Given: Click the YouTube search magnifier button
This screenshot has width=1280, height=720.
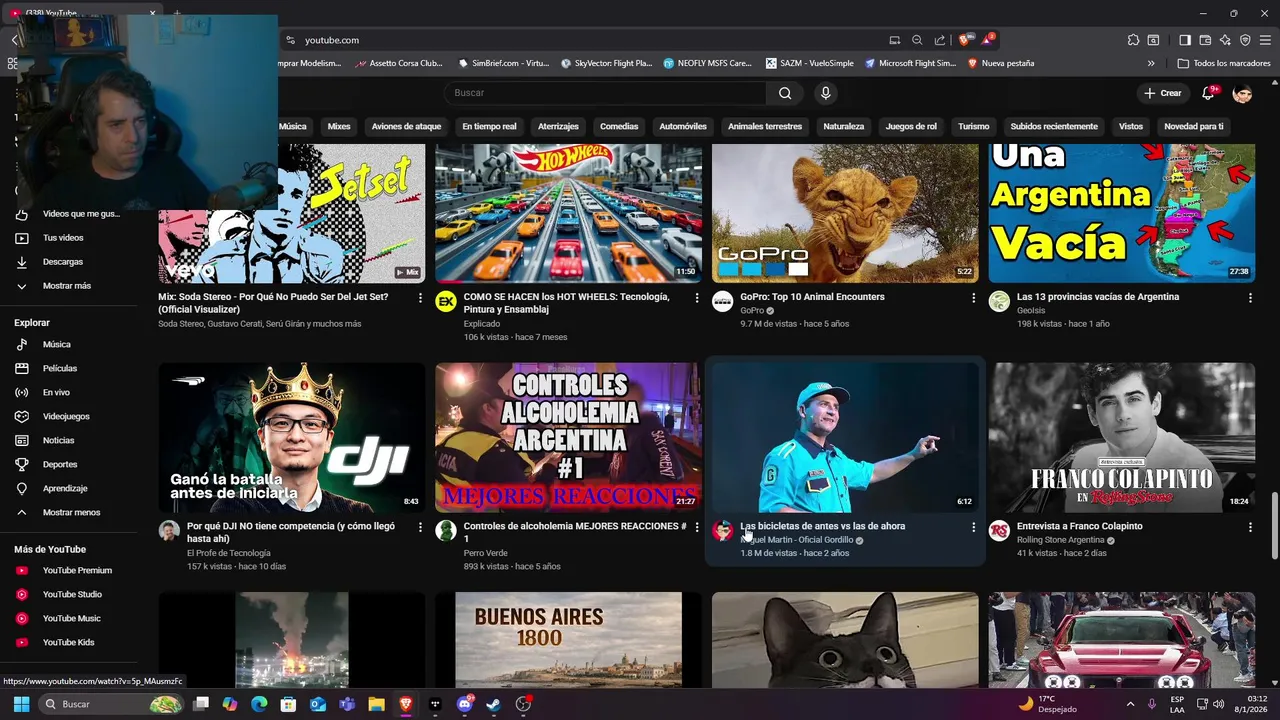Looking at the screenshot, I should pyautogui.click(x=785, y=93).
